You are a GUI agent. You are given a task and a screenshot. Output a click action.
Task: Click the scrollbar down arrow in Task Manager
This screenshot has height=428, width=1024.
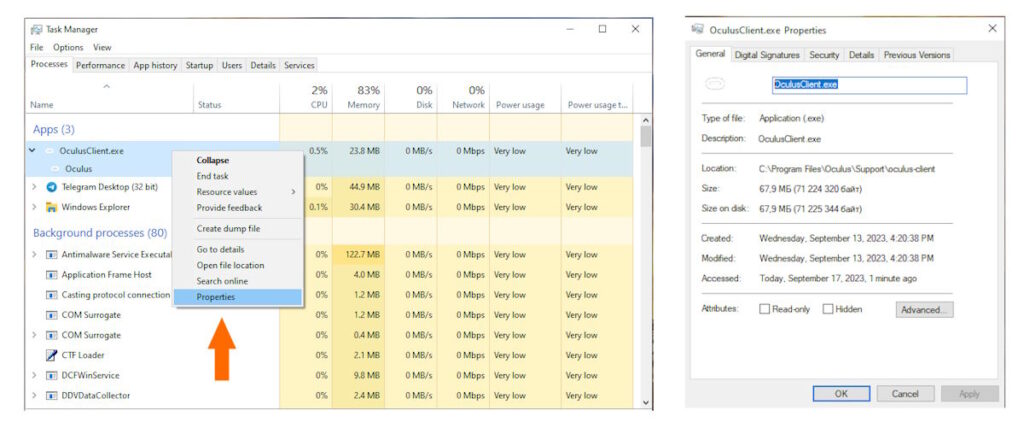(x=645, y=403)
